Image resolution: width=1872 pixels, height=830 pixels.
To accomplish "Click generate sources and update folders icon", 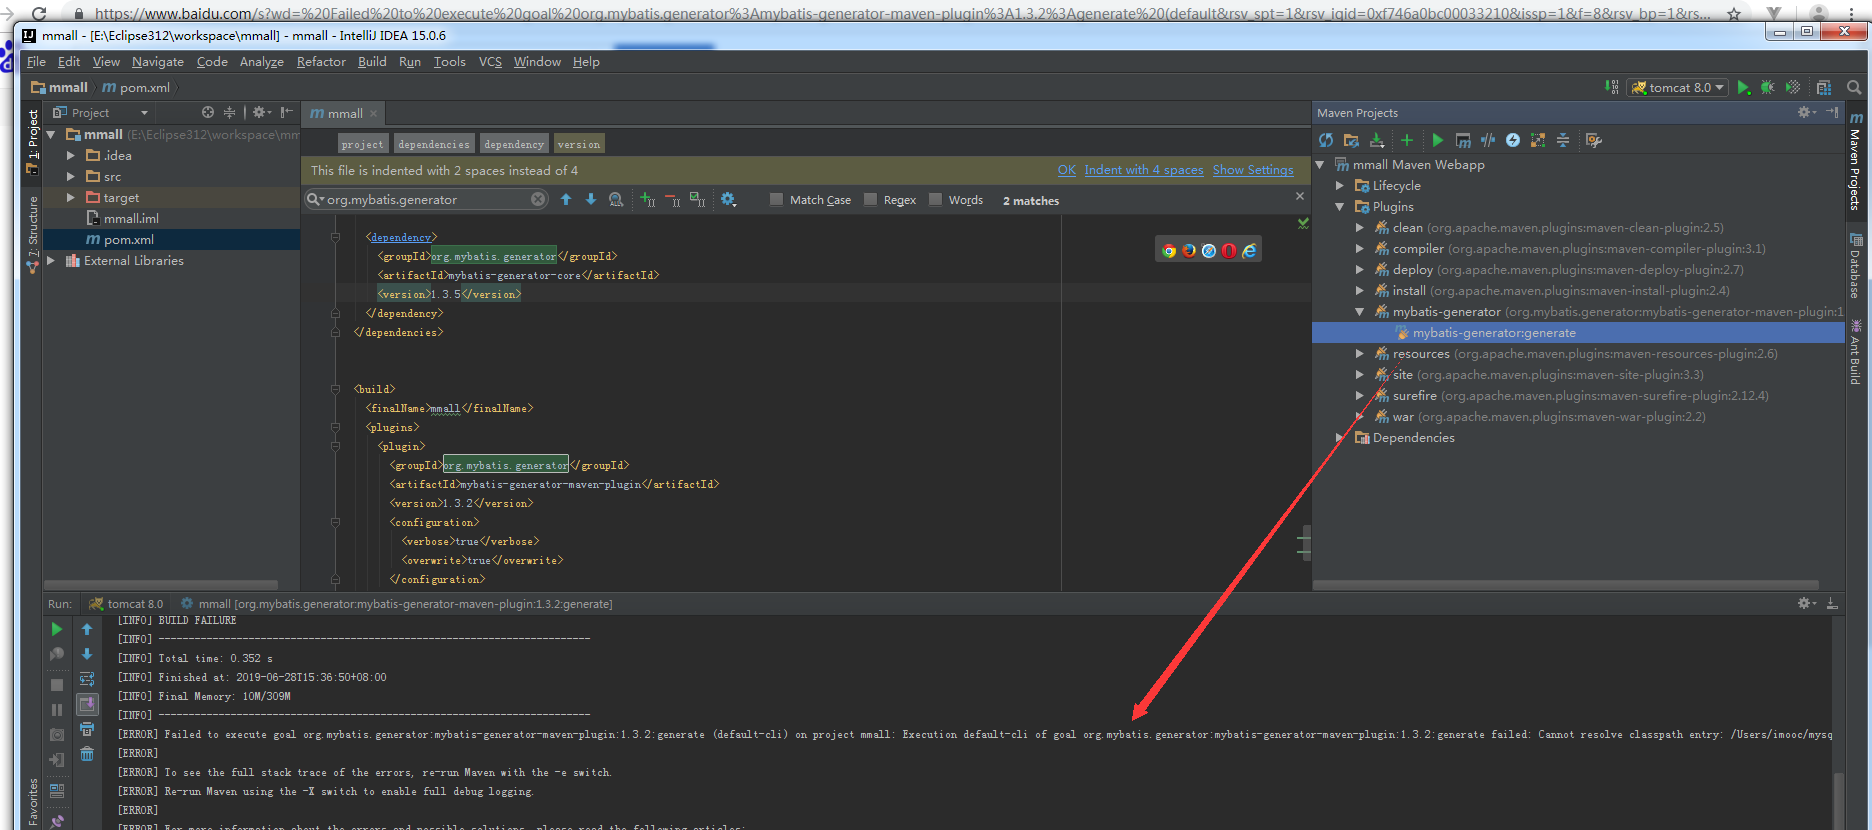I will (x=1351, y=140).
